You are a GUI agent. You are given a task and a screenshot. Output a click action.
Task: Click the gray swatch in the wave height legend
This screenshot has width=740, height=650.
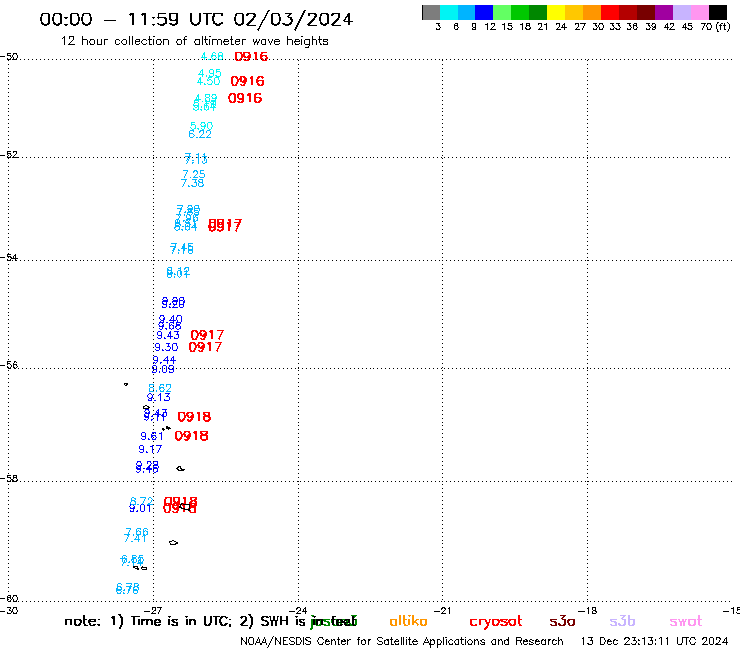coord(431,12)
